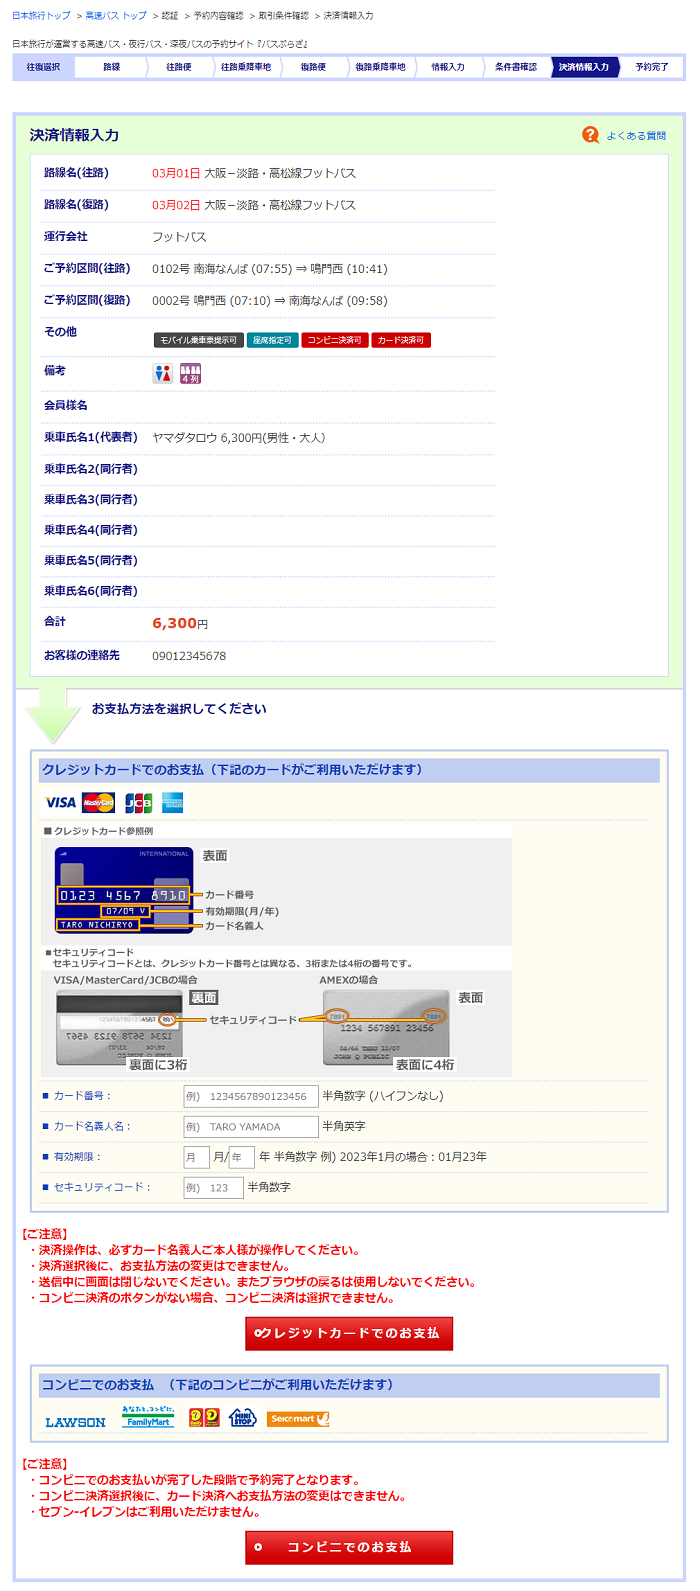Click the JCB card logo
The image size is (700, 1591).
(x=138, y=802)
